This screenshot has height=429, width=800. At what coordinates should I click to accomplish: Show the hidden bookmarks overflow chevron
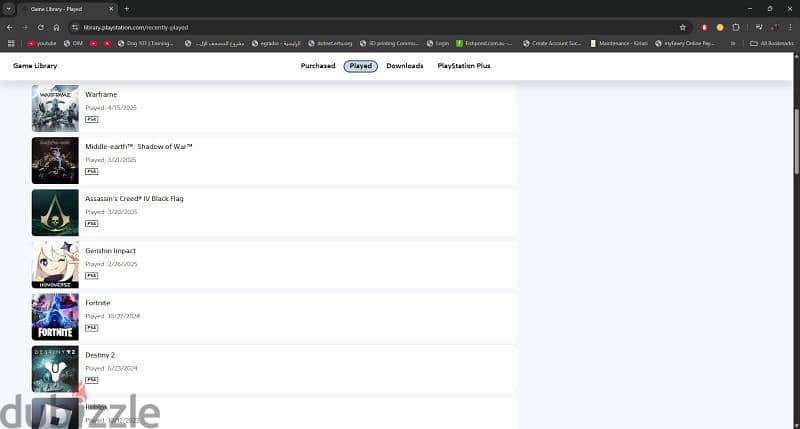(733, 44)
